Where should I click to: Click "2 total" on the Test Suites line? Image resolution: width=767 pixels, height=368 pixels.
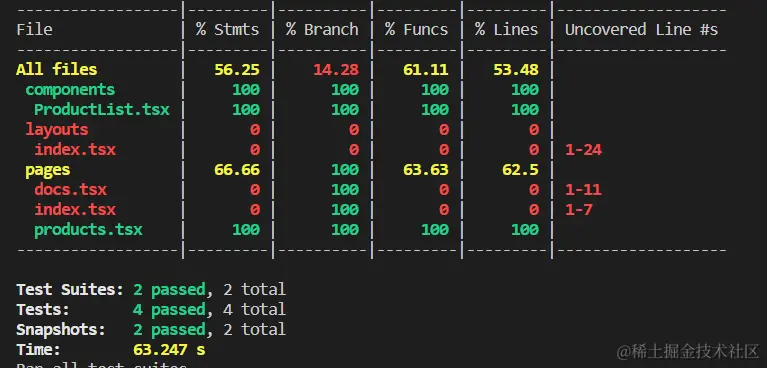pyautogui.click(x=255, y=290)
